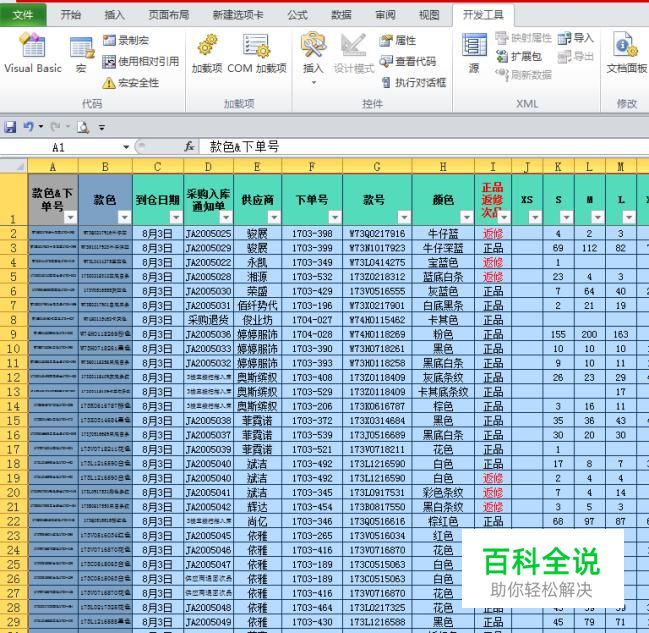Viewport: 649px width, 633px height.
Task: Open 文档面板 document panel
Action: [x=627, y=54]
